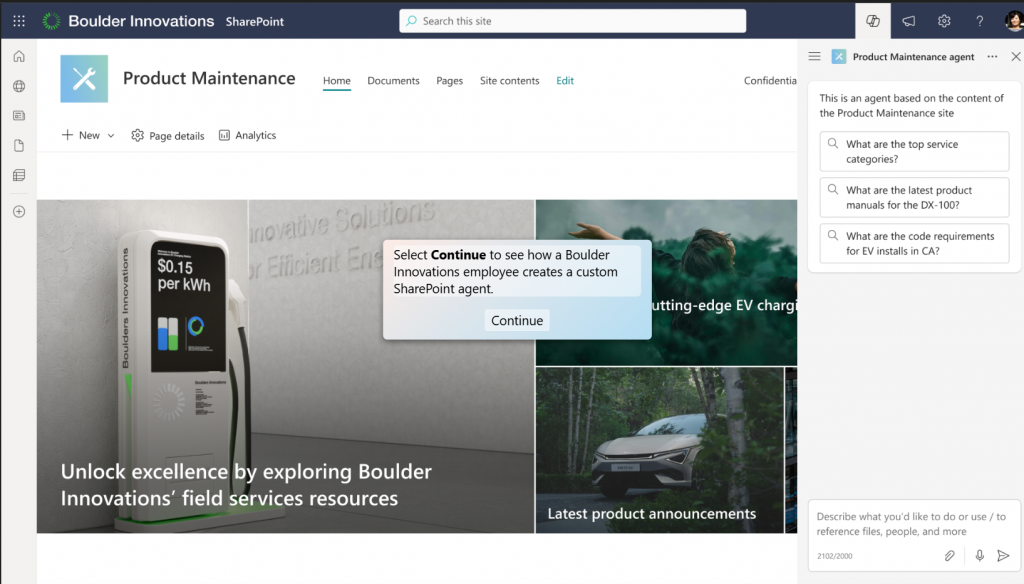
Task: Open the app launcher waffle menu
Action: pyautogui.click(x=19, y=21)
